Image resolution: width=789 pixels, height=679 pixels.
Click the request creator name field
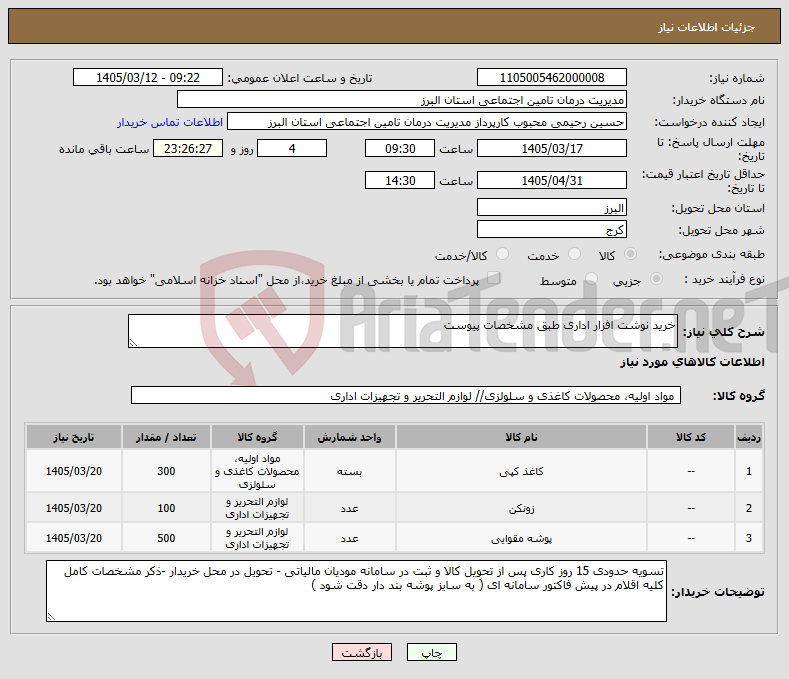pos(427,122)
